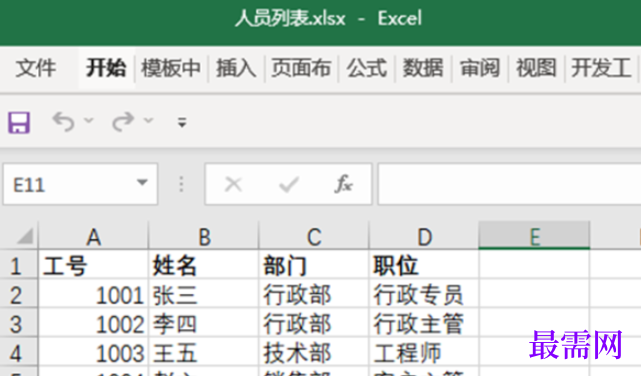Click the resize grip beside Name Box
Screen dimensions: 641x376
click(x=181, y=184)
